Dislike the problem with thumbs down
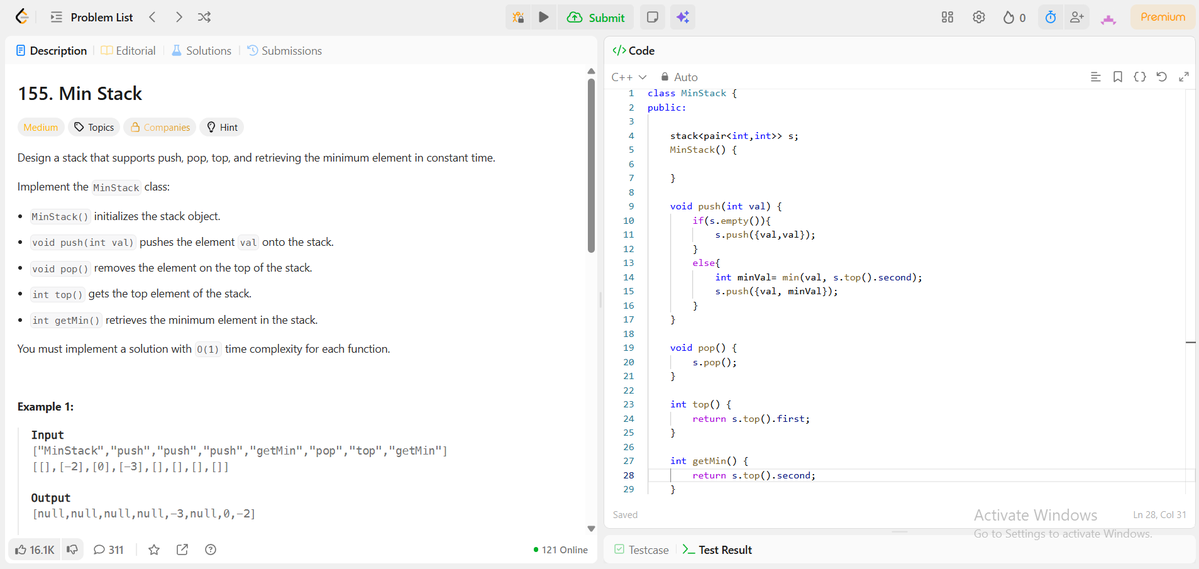 pyautogui.click(x=73, y=549)
